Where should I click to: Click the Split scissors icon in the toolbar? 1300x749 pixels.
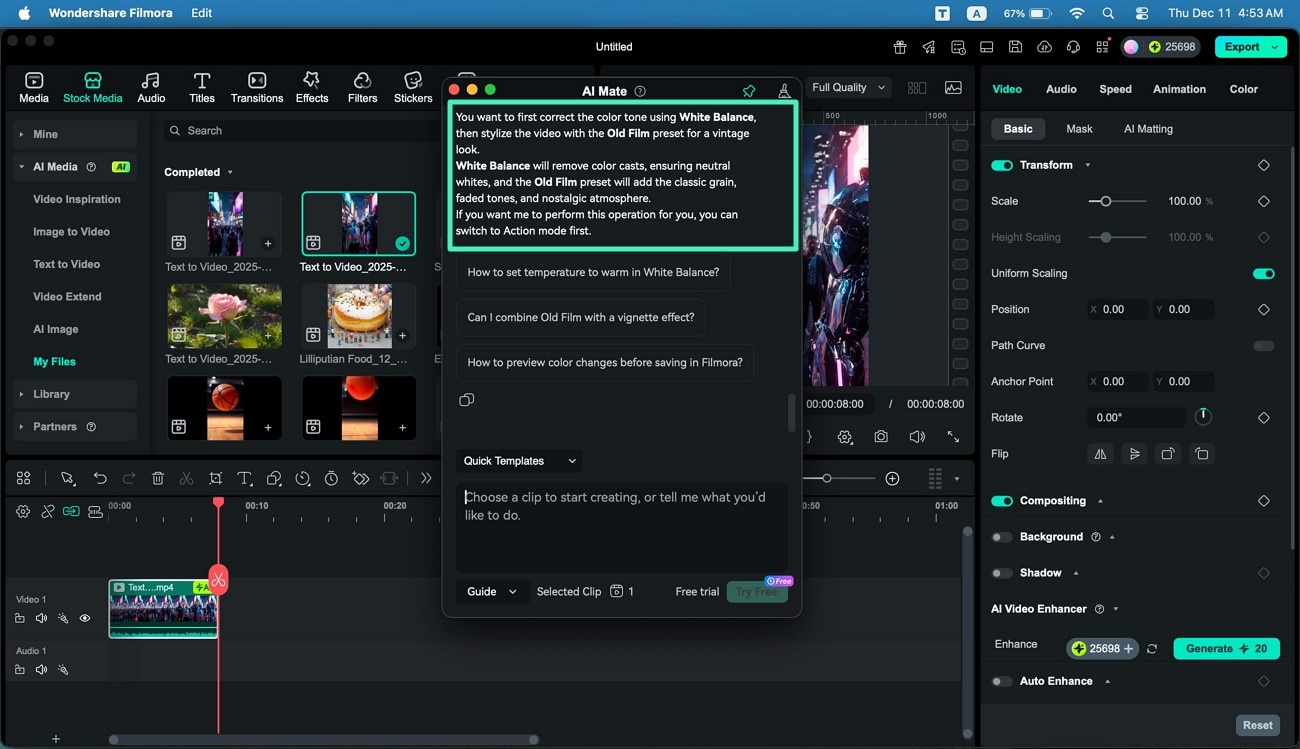point(187,478)
